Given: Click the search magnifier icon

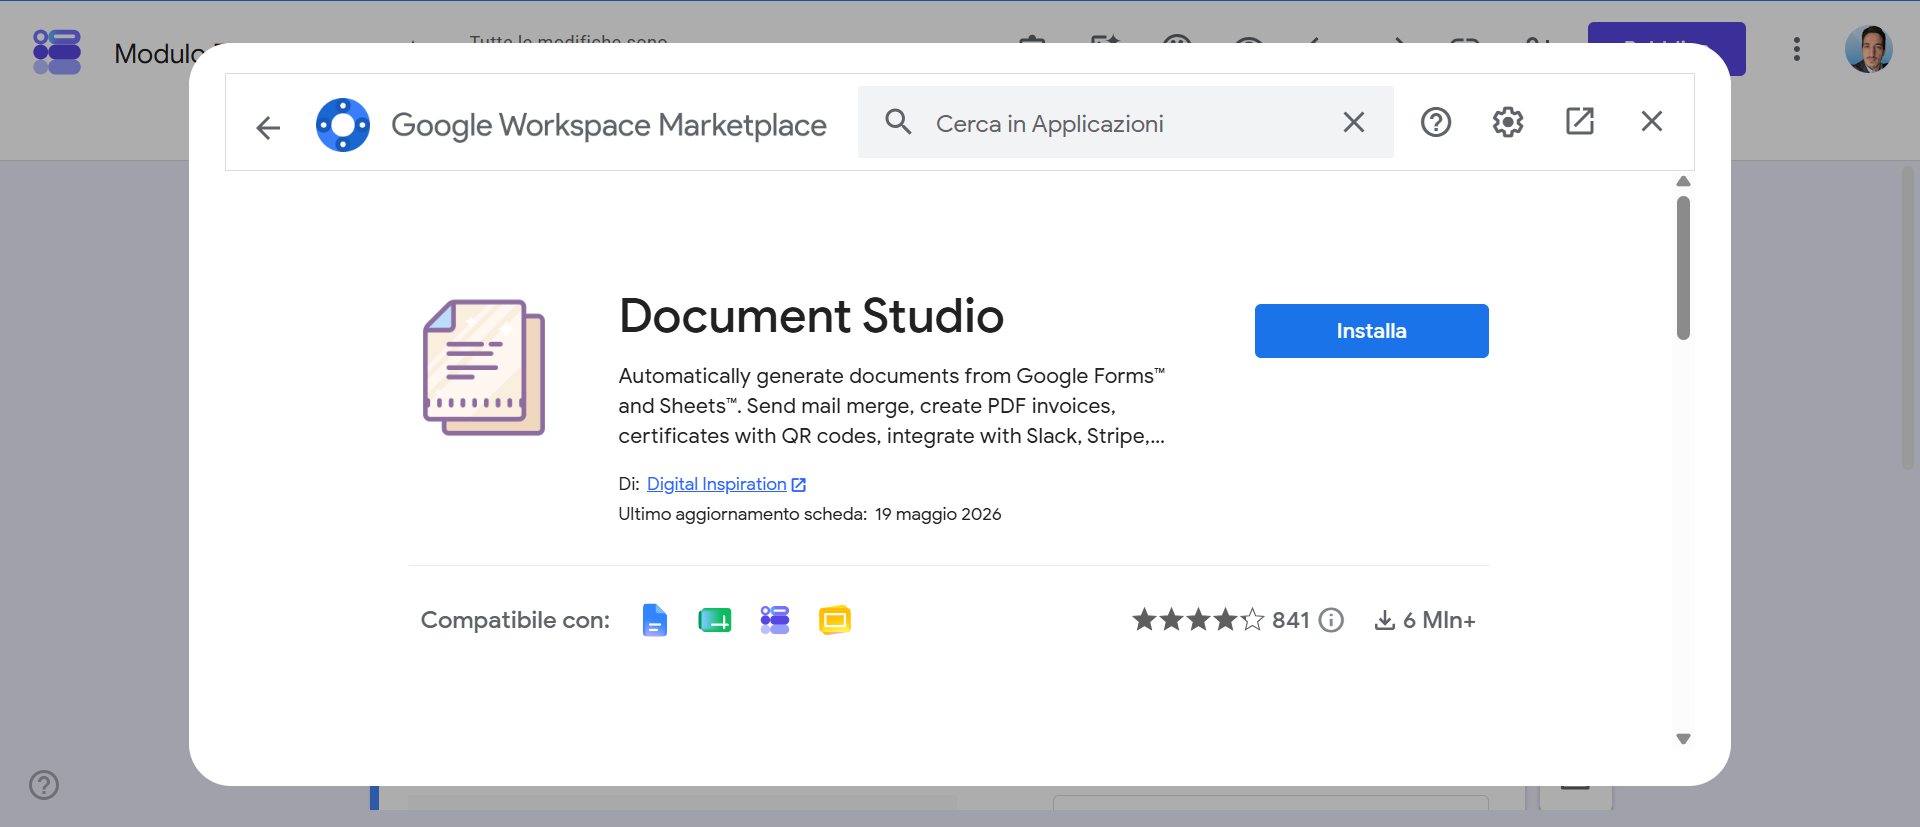Looking at the screenshot, I should pyautogui.click(x=898, y=122).
